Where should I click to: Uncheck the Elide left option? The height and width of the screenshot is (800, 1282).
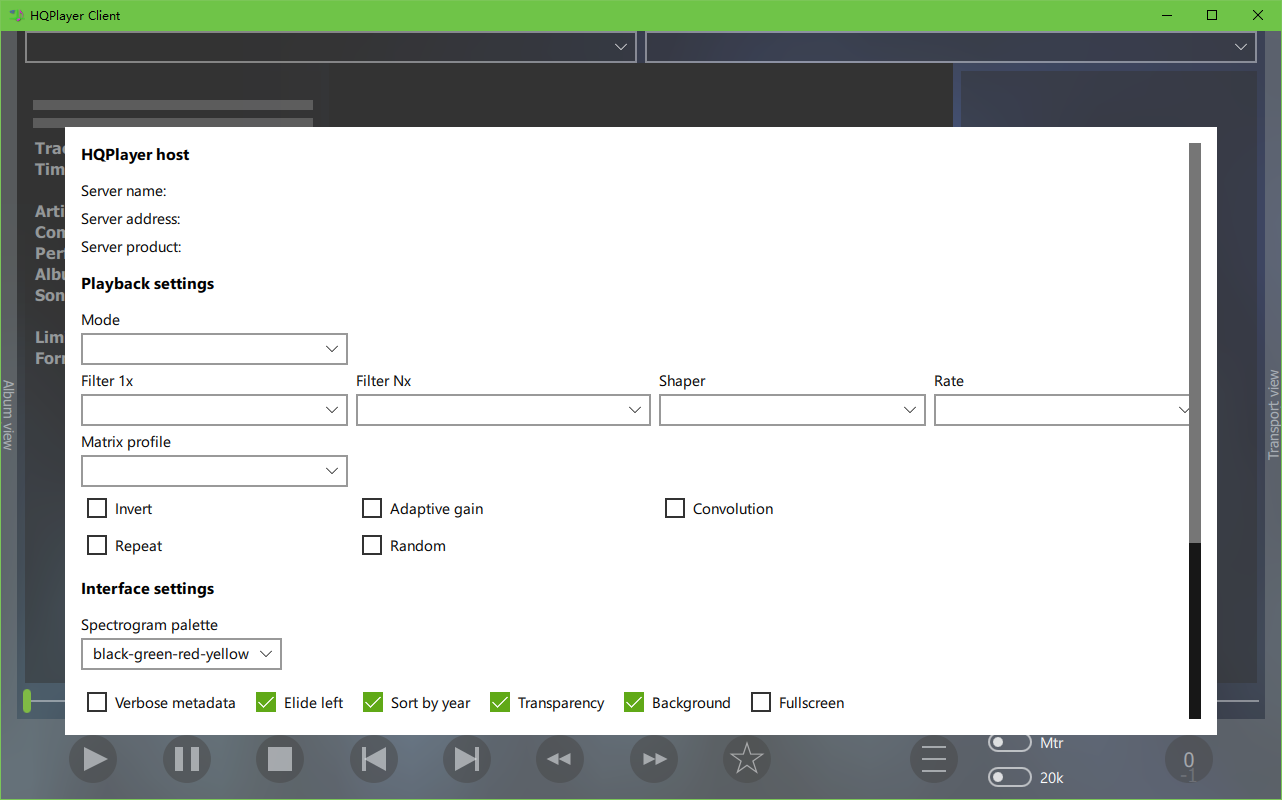(266, 702)
